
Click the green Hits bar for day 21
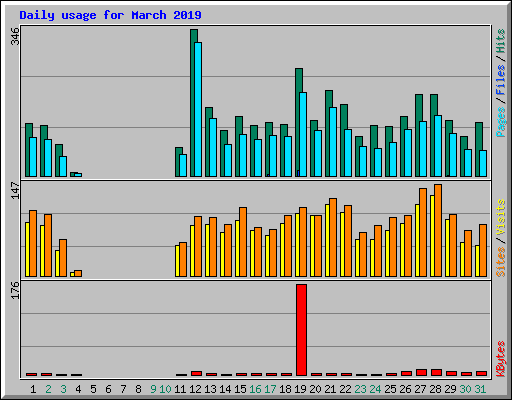click(328, 133)
